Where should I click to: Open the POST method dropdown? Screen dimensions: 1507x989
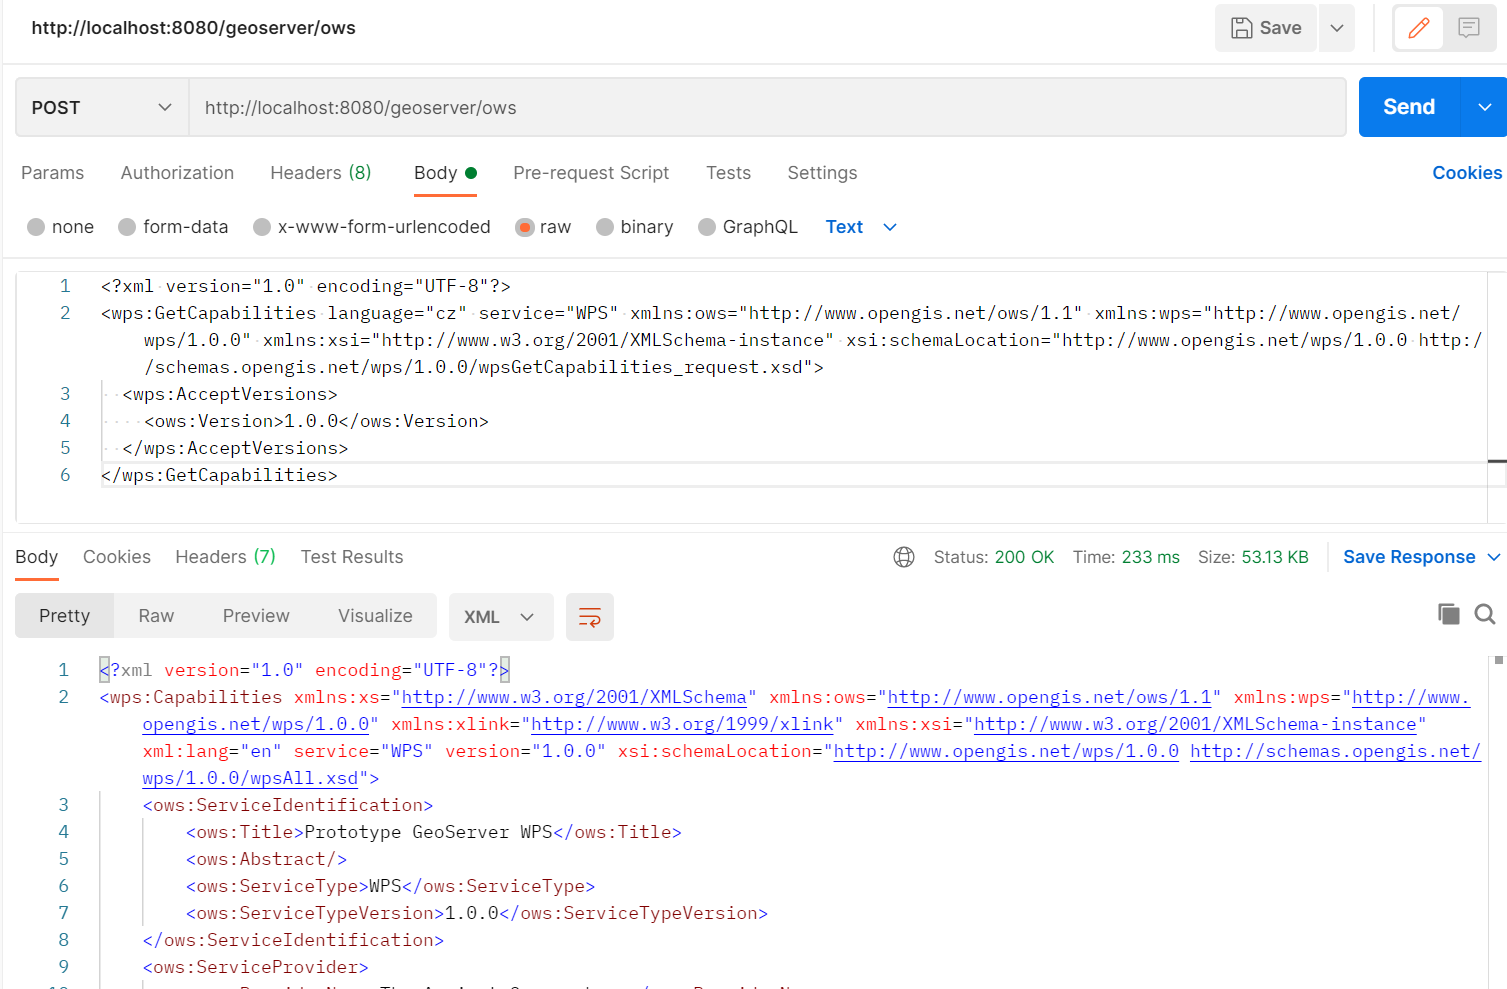[102, 107]
